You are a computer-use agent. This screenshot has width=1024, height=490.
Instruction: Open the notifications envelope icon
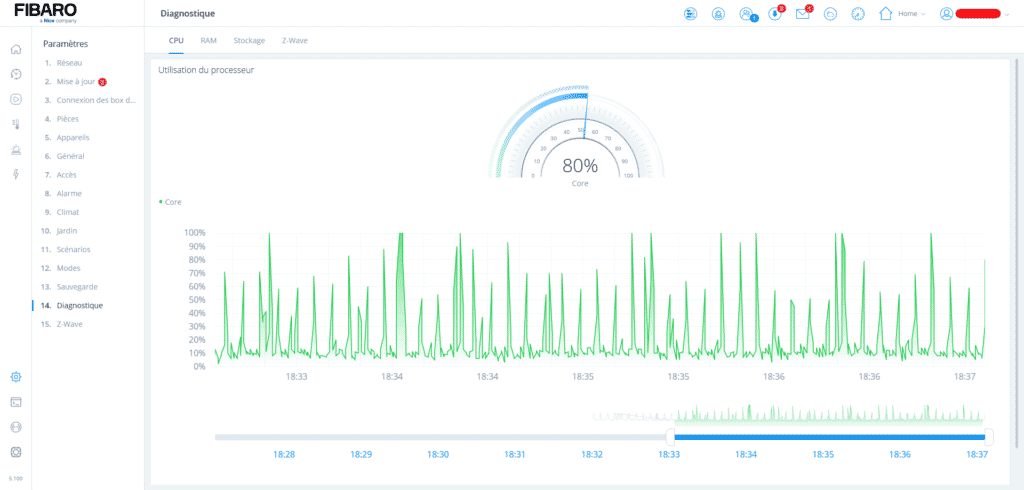click(x=803, y=14)
